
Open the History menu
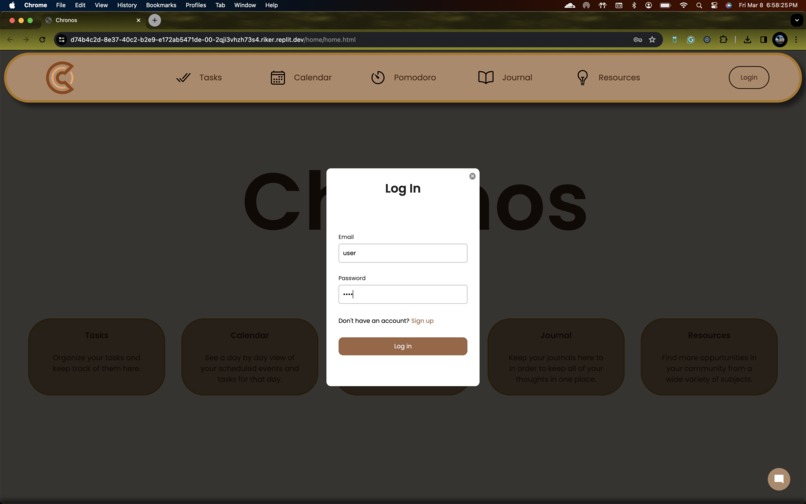pos(126,5)
